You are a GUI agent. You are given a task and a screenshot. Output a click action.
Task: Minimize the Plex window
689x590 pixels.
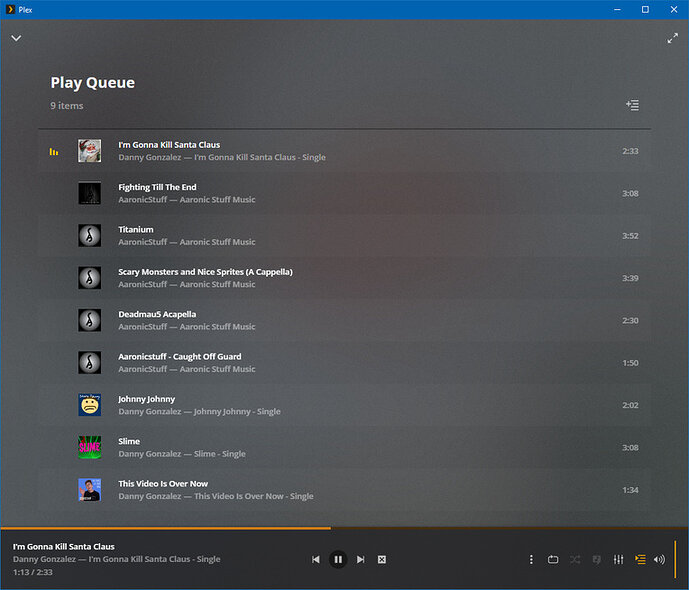[x=617, y=9]
